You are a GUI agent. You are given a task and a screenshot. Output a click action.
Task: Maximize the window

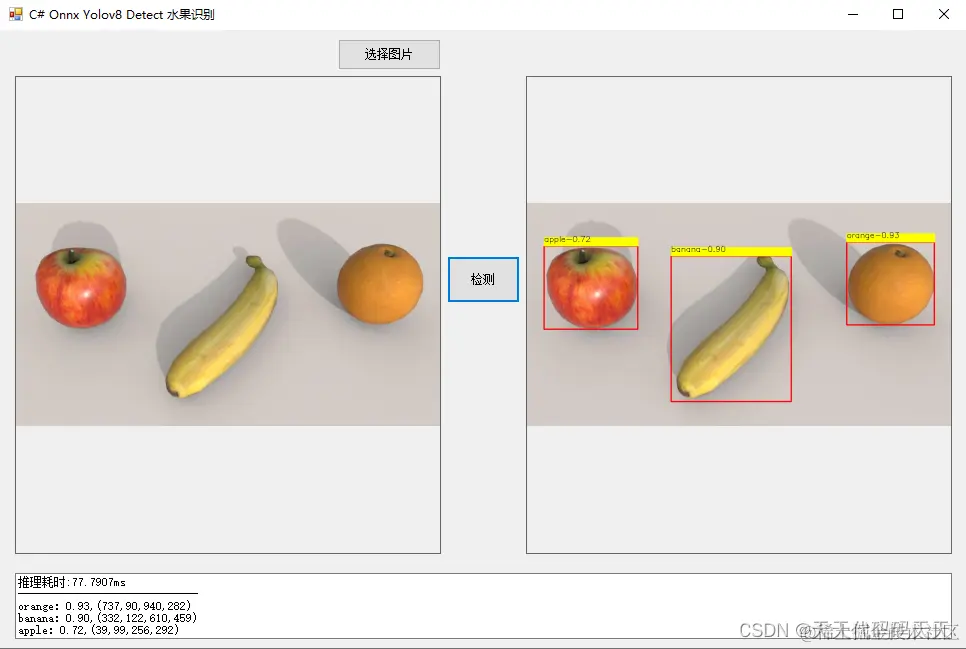[x=898, y=14]
